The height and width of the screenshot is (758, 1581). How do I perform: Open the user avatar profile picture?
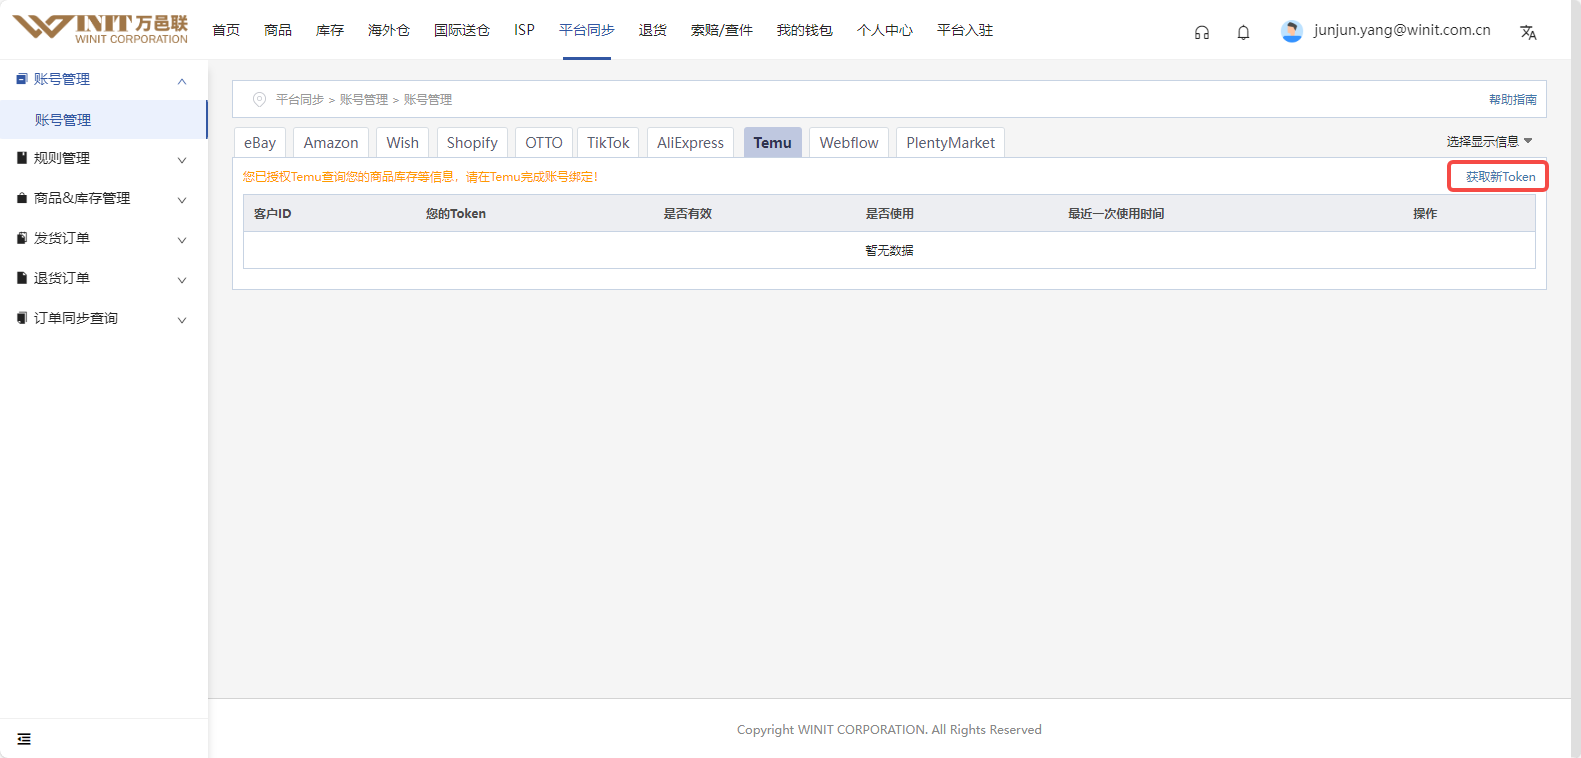coord(1292,31)
